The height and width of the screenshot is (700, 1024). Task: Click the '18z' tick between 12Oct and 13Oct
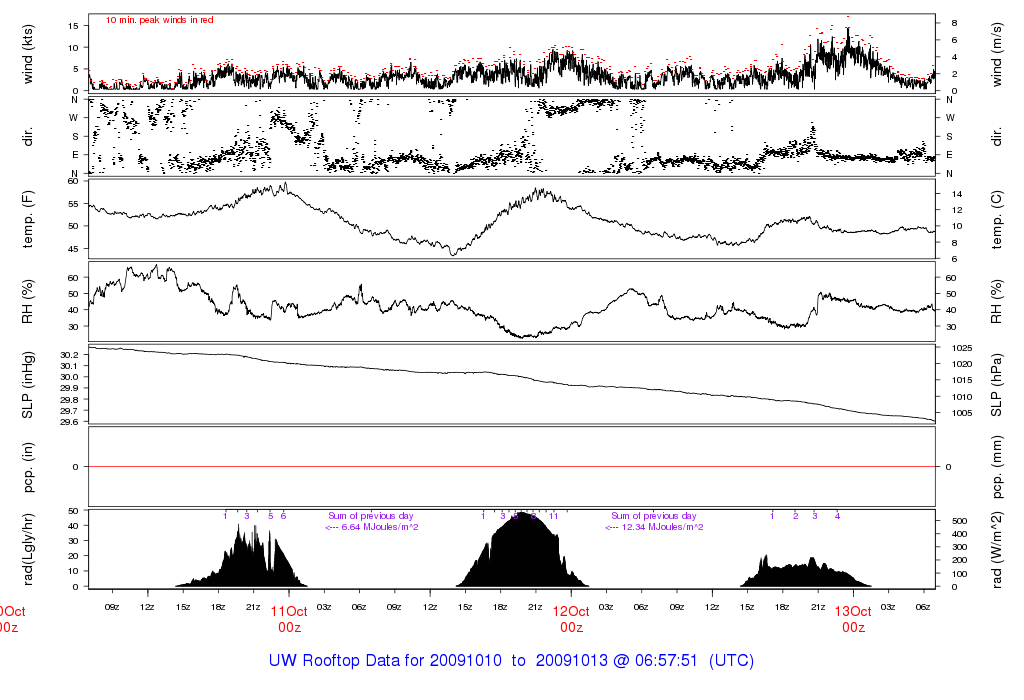[x=782, y=607]
